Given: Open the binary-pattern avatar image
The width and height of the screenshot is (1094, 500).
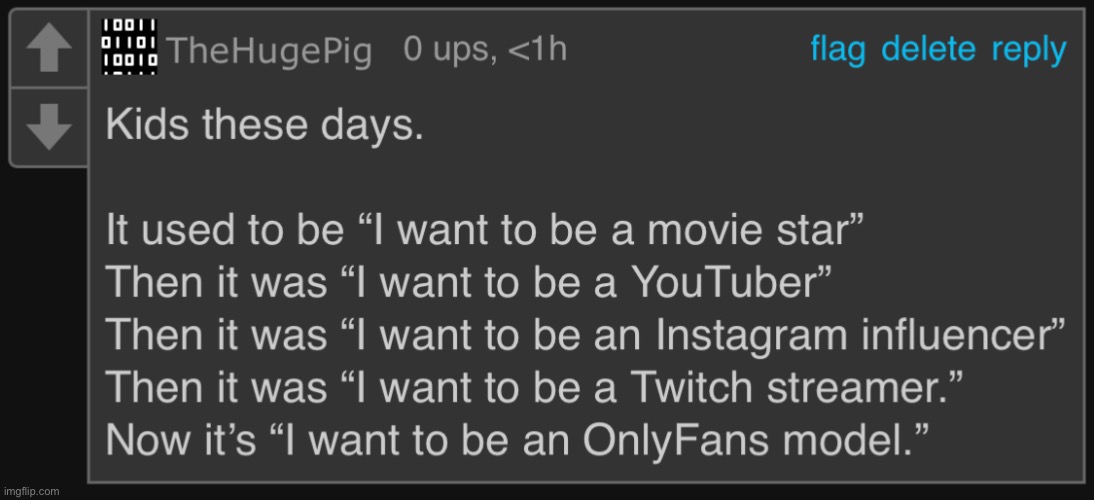Looking at the screenshot, I should click(130, 46).
